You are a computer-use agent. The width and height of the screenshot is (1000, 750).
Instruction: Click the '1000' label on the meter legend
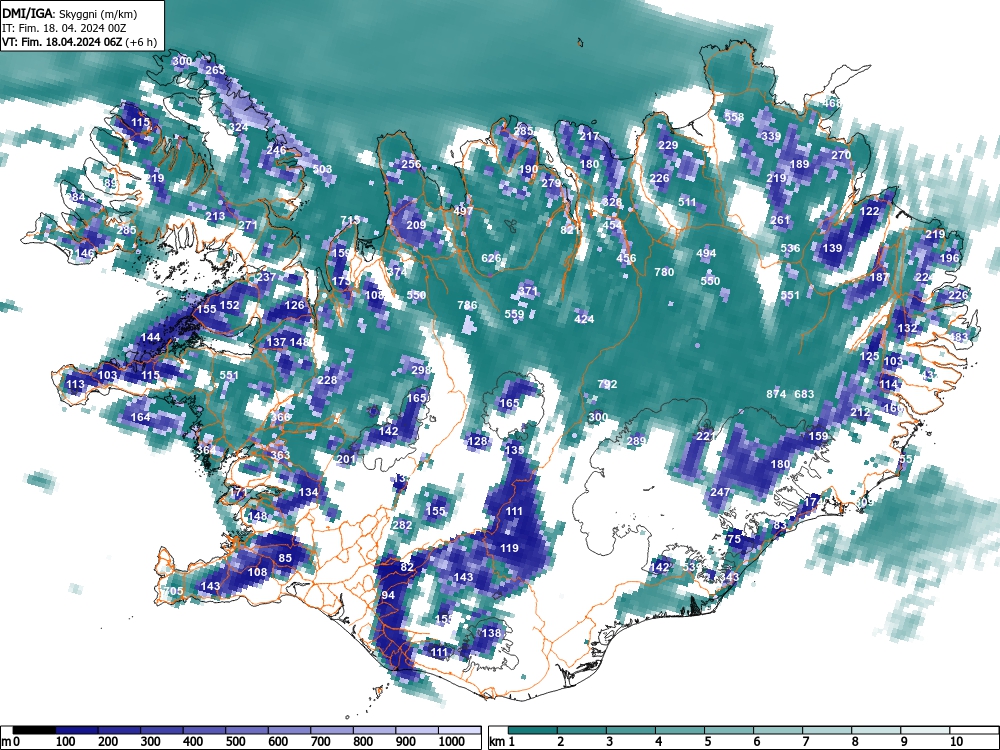tap(452, 742)
